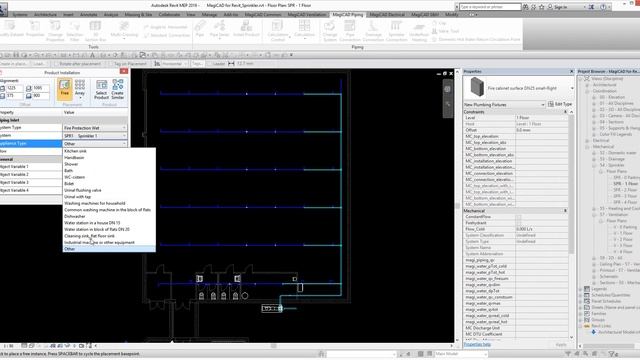Open Pipe Connection ribbon tool

coord(350,31)
